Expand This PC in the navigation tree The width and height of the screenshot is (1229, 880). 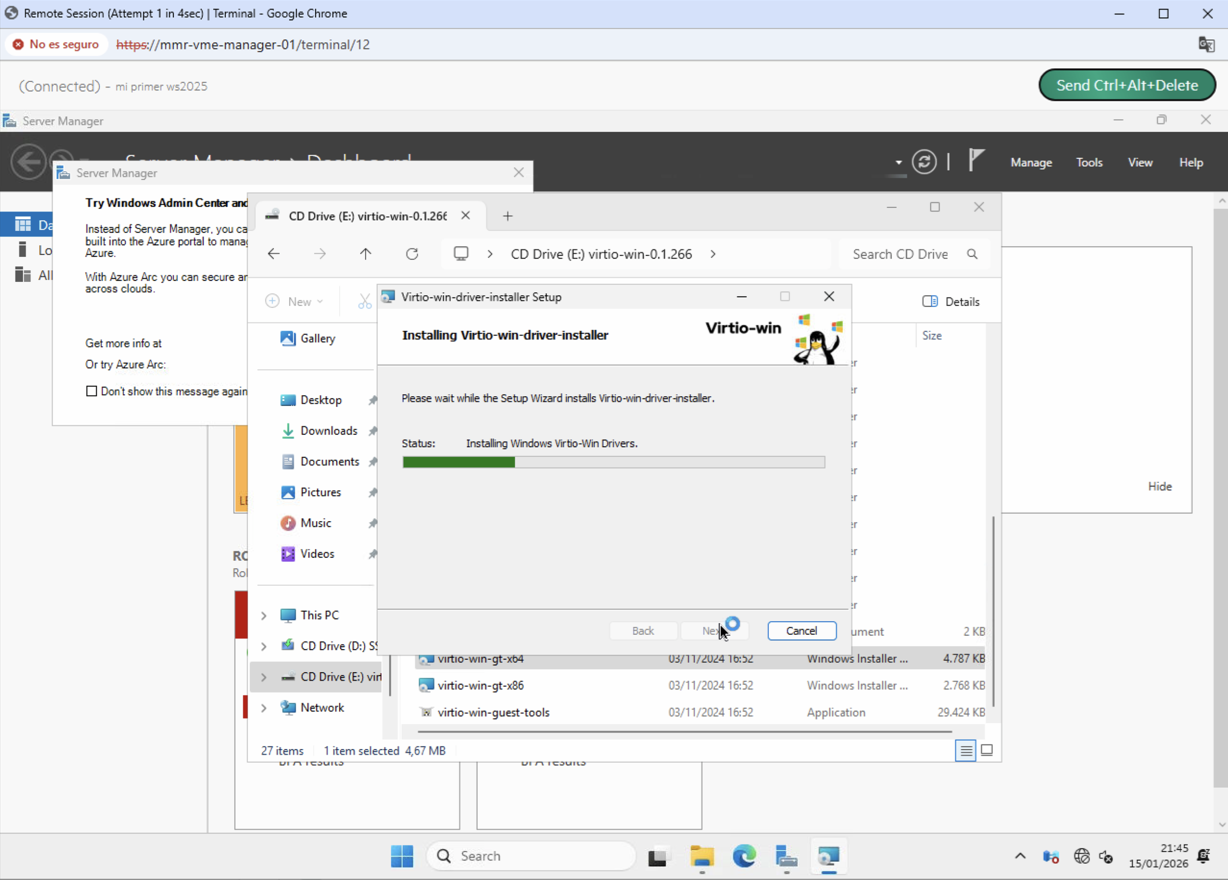click(263, 614)
